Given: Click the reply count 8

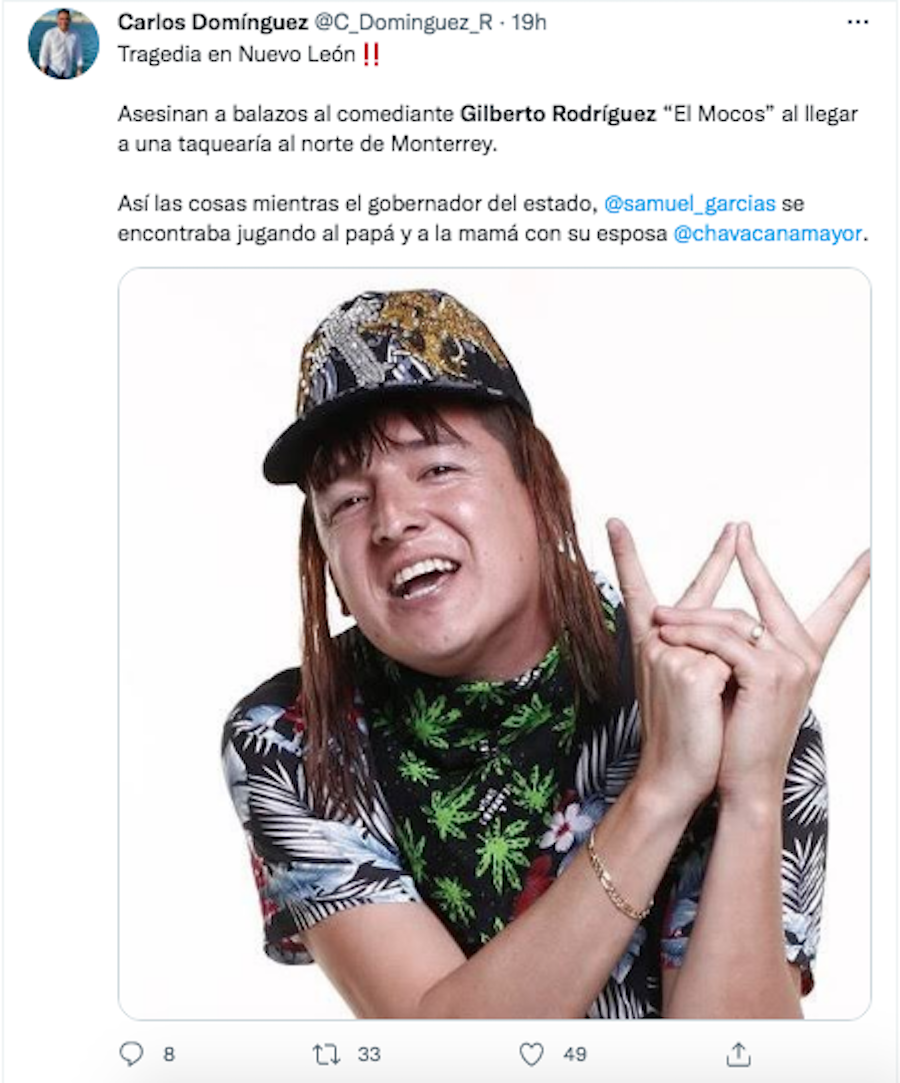Looking at the screenshot, I should 169,1054.
